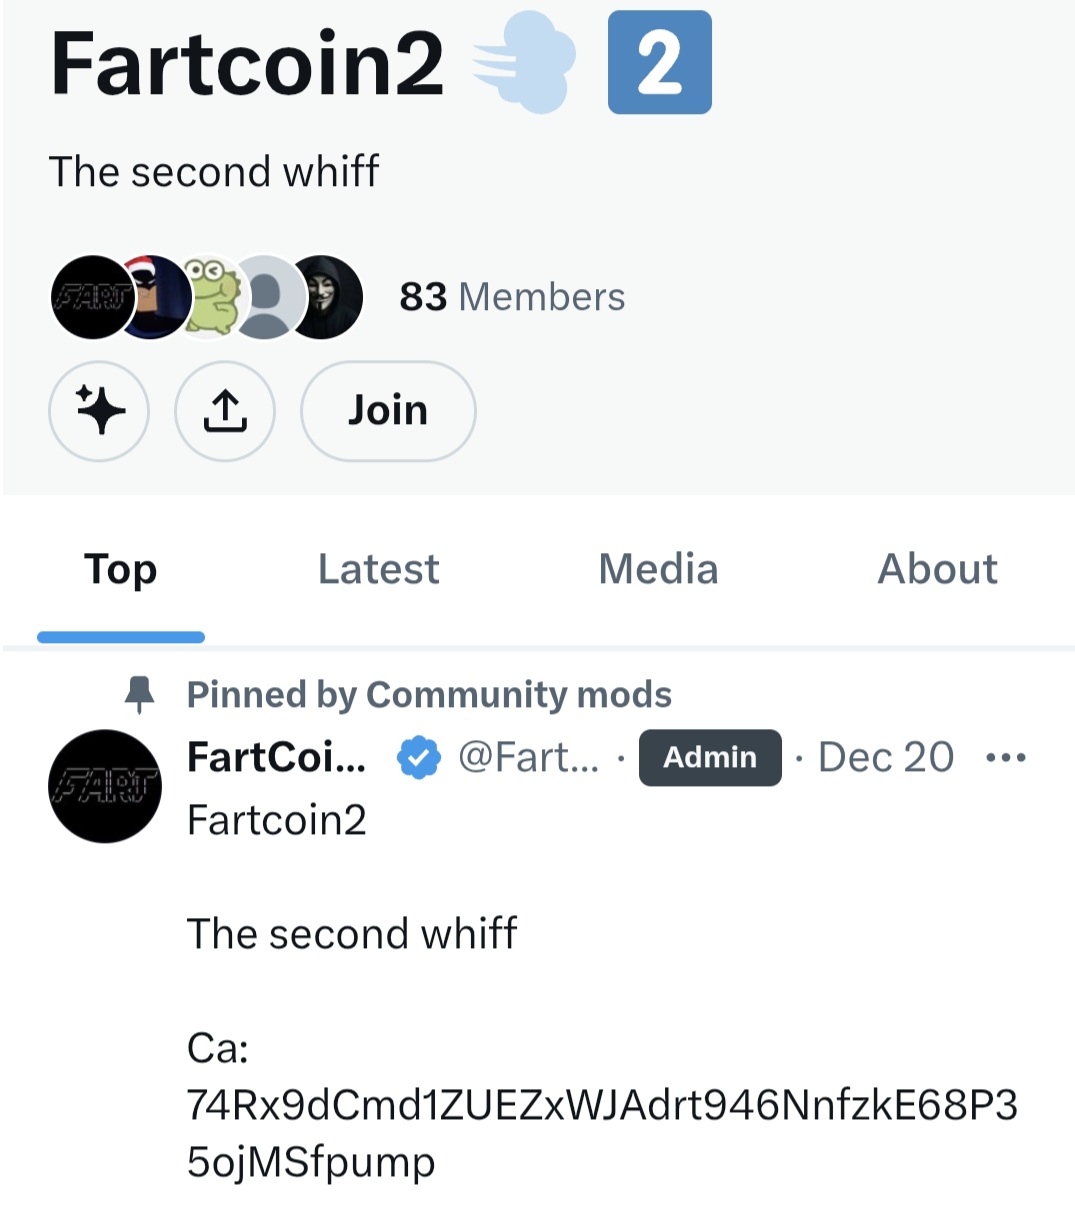1075x1213 pixels.
Task: Click the pin icon above the pinned post
Action: (140, 692)
